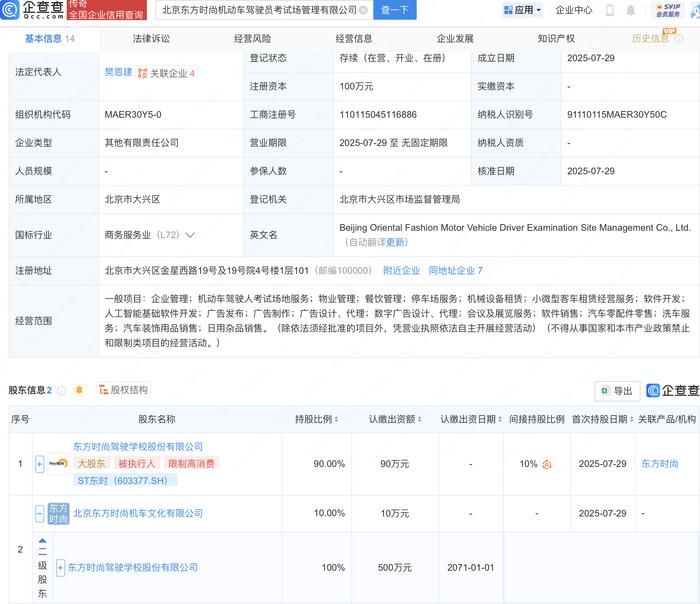The width and height of the screenshot is (700, 604).
Task: Click the 全国企业信用查询 red banner
Action: (107, 10)
